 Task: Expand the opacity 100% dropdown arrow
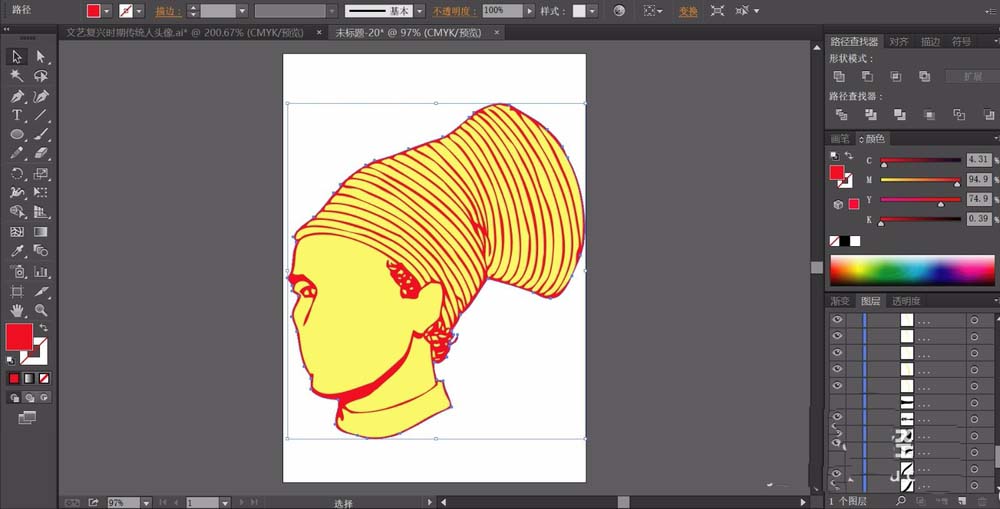(529, 11)
